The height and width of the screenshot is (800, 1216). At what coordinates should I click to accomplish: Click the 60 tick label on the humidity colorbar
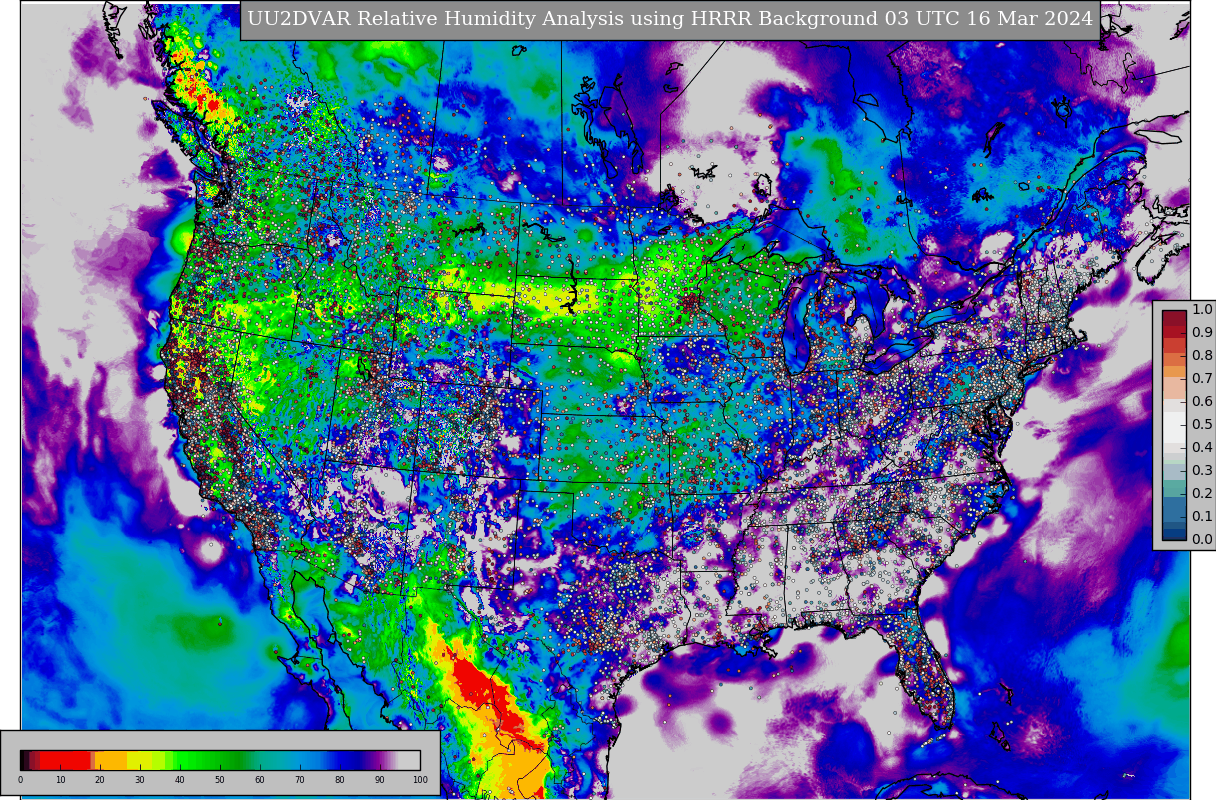tap(260, 780)
